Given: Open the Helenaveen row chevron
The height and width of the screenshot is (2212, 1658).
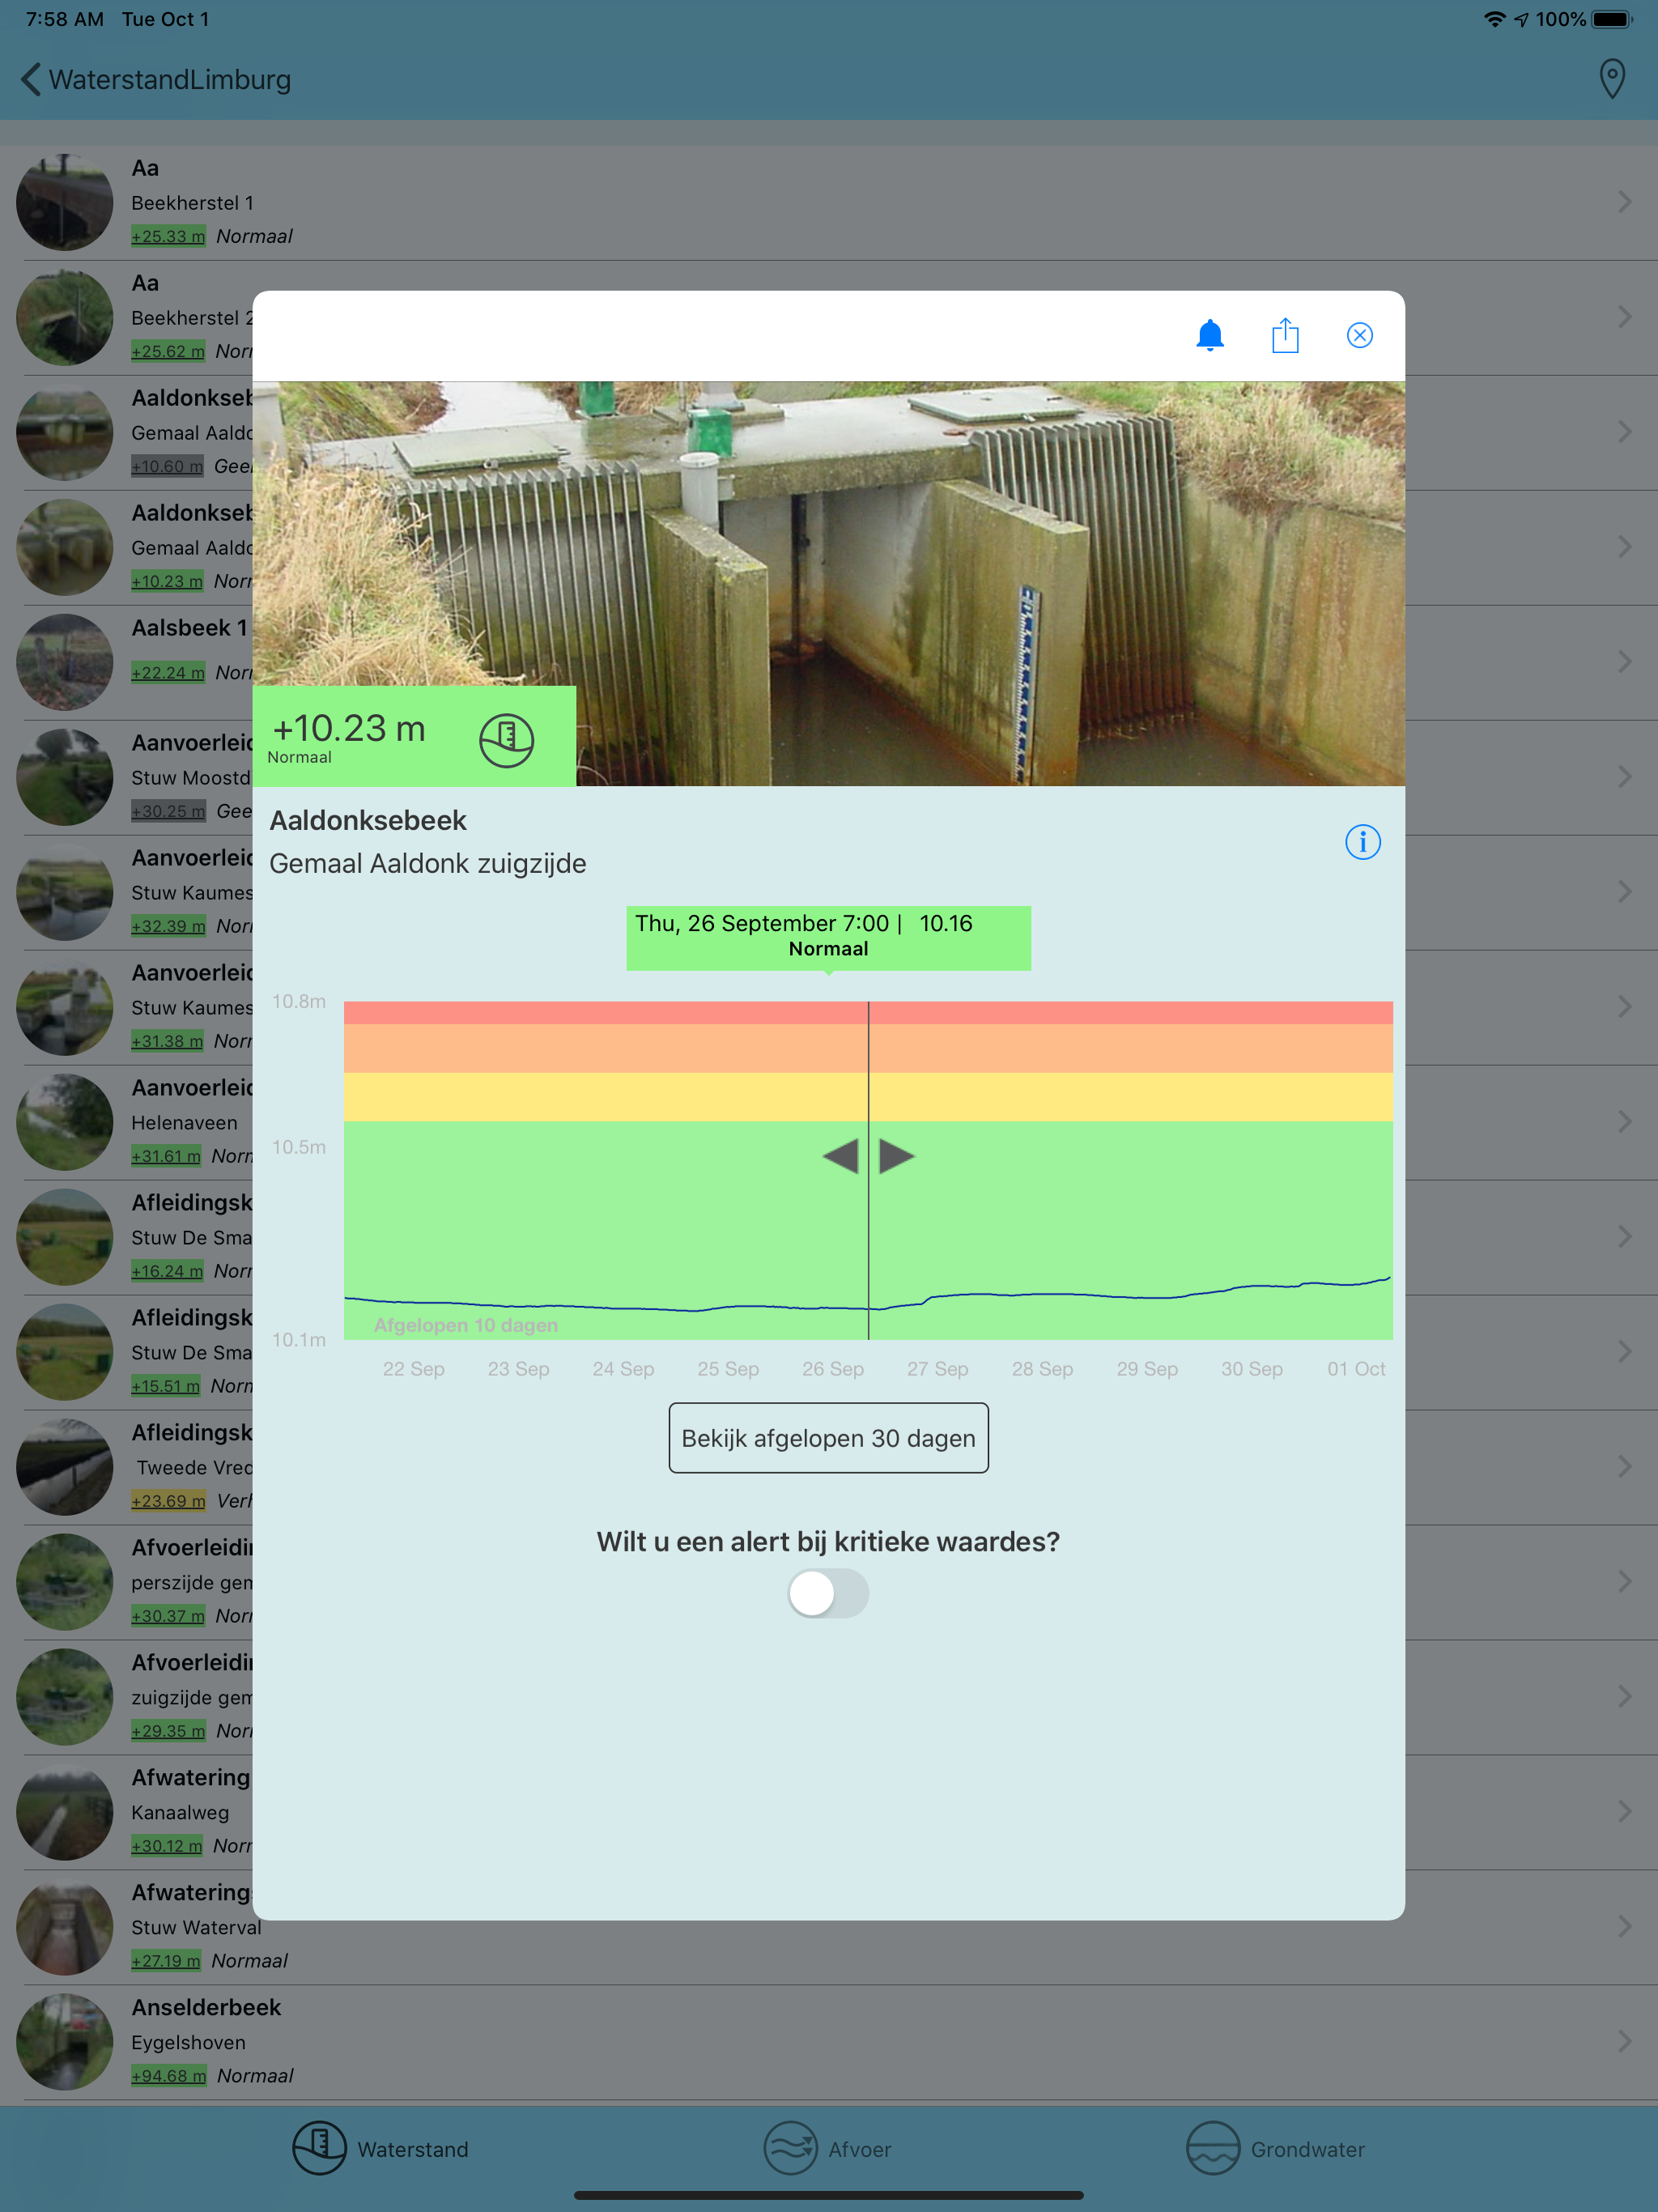Looking at the screenshot, I should click(x=1625, y=1122).
